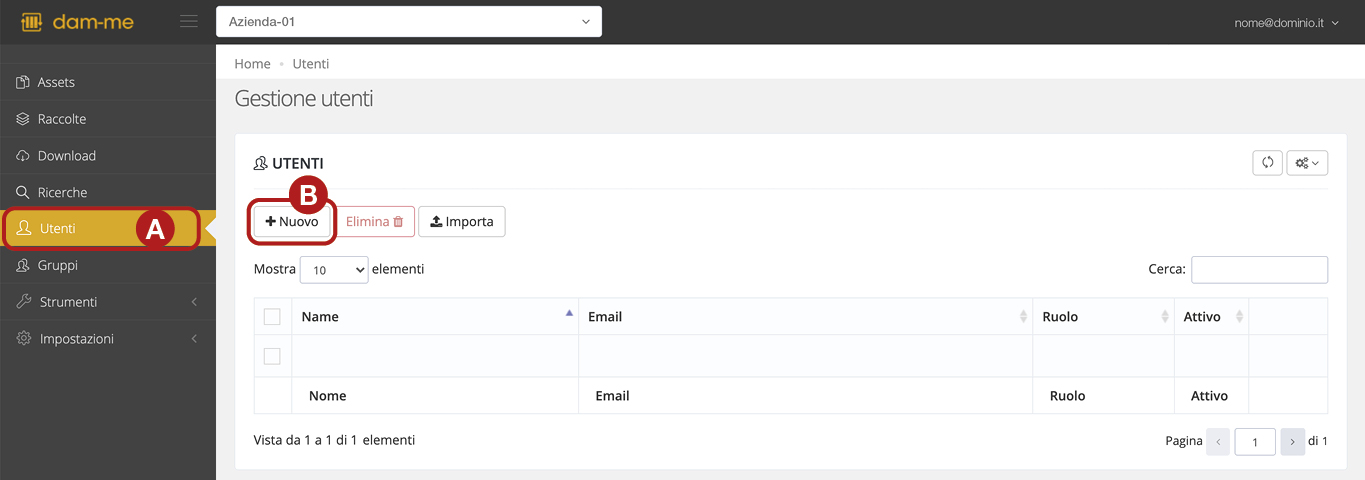The image size is (1365, 480).
Task: Click the Download cloud icon
Action: pos(23,156)
